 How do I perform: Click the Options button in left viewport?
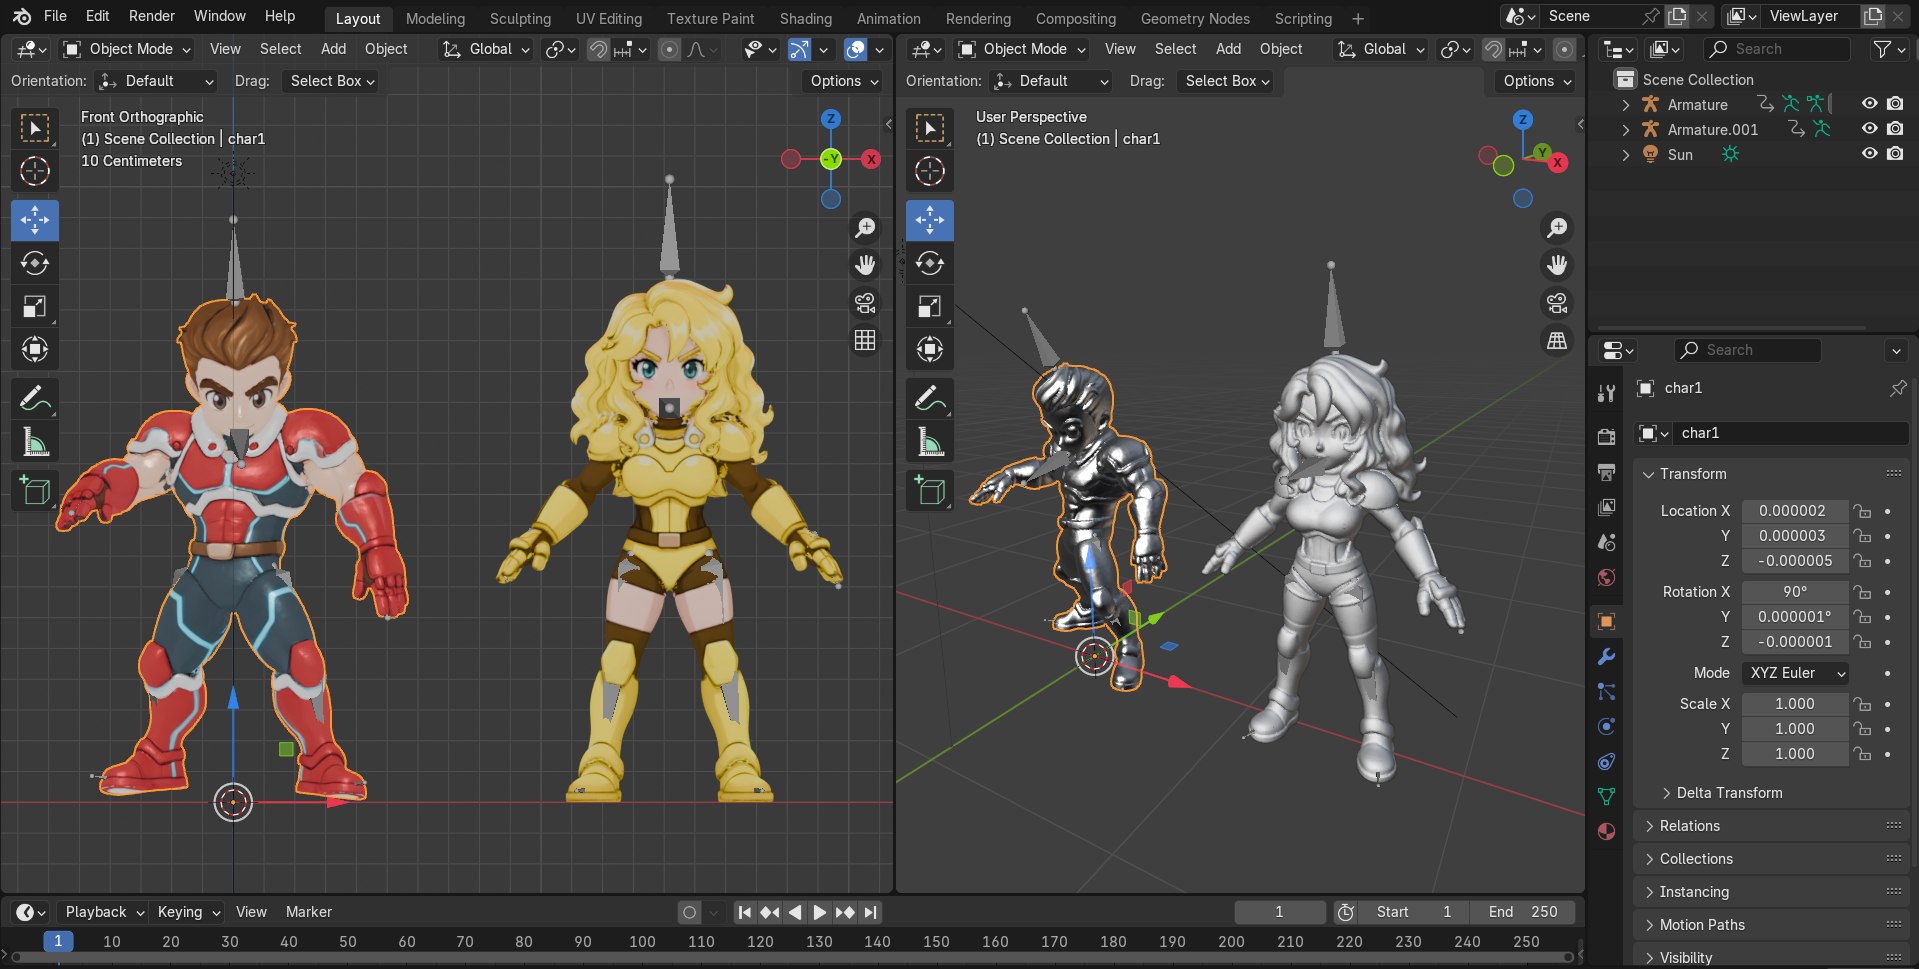[x=844, y=81]
